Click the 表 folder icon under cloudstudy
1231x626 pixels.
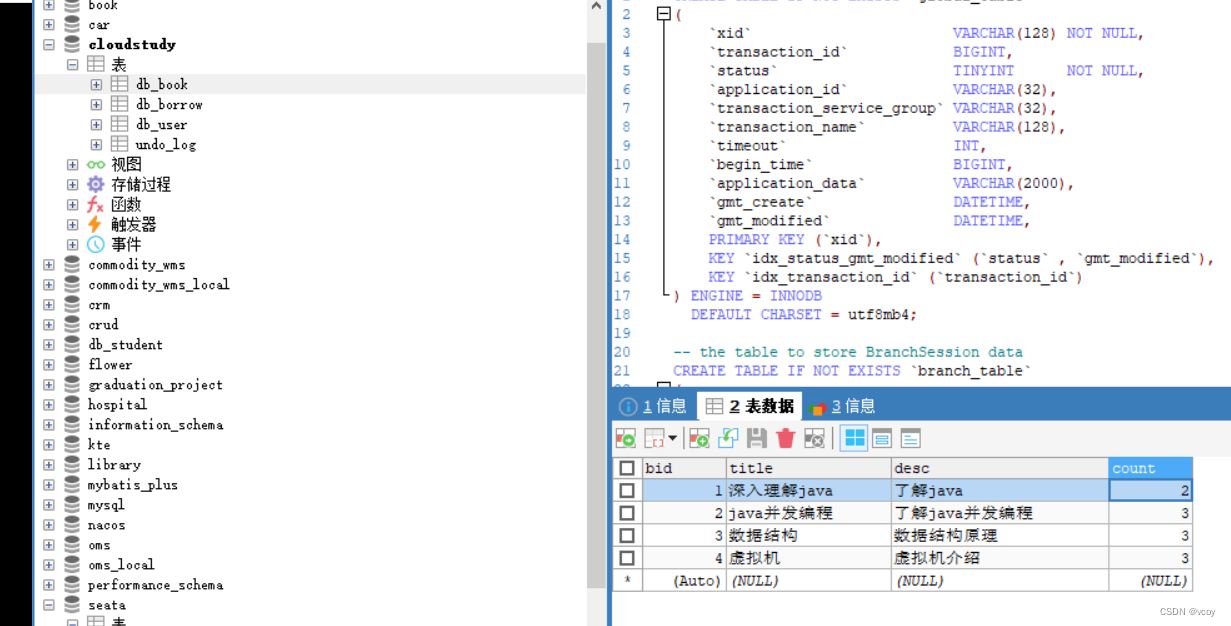[x=95, y=64]
